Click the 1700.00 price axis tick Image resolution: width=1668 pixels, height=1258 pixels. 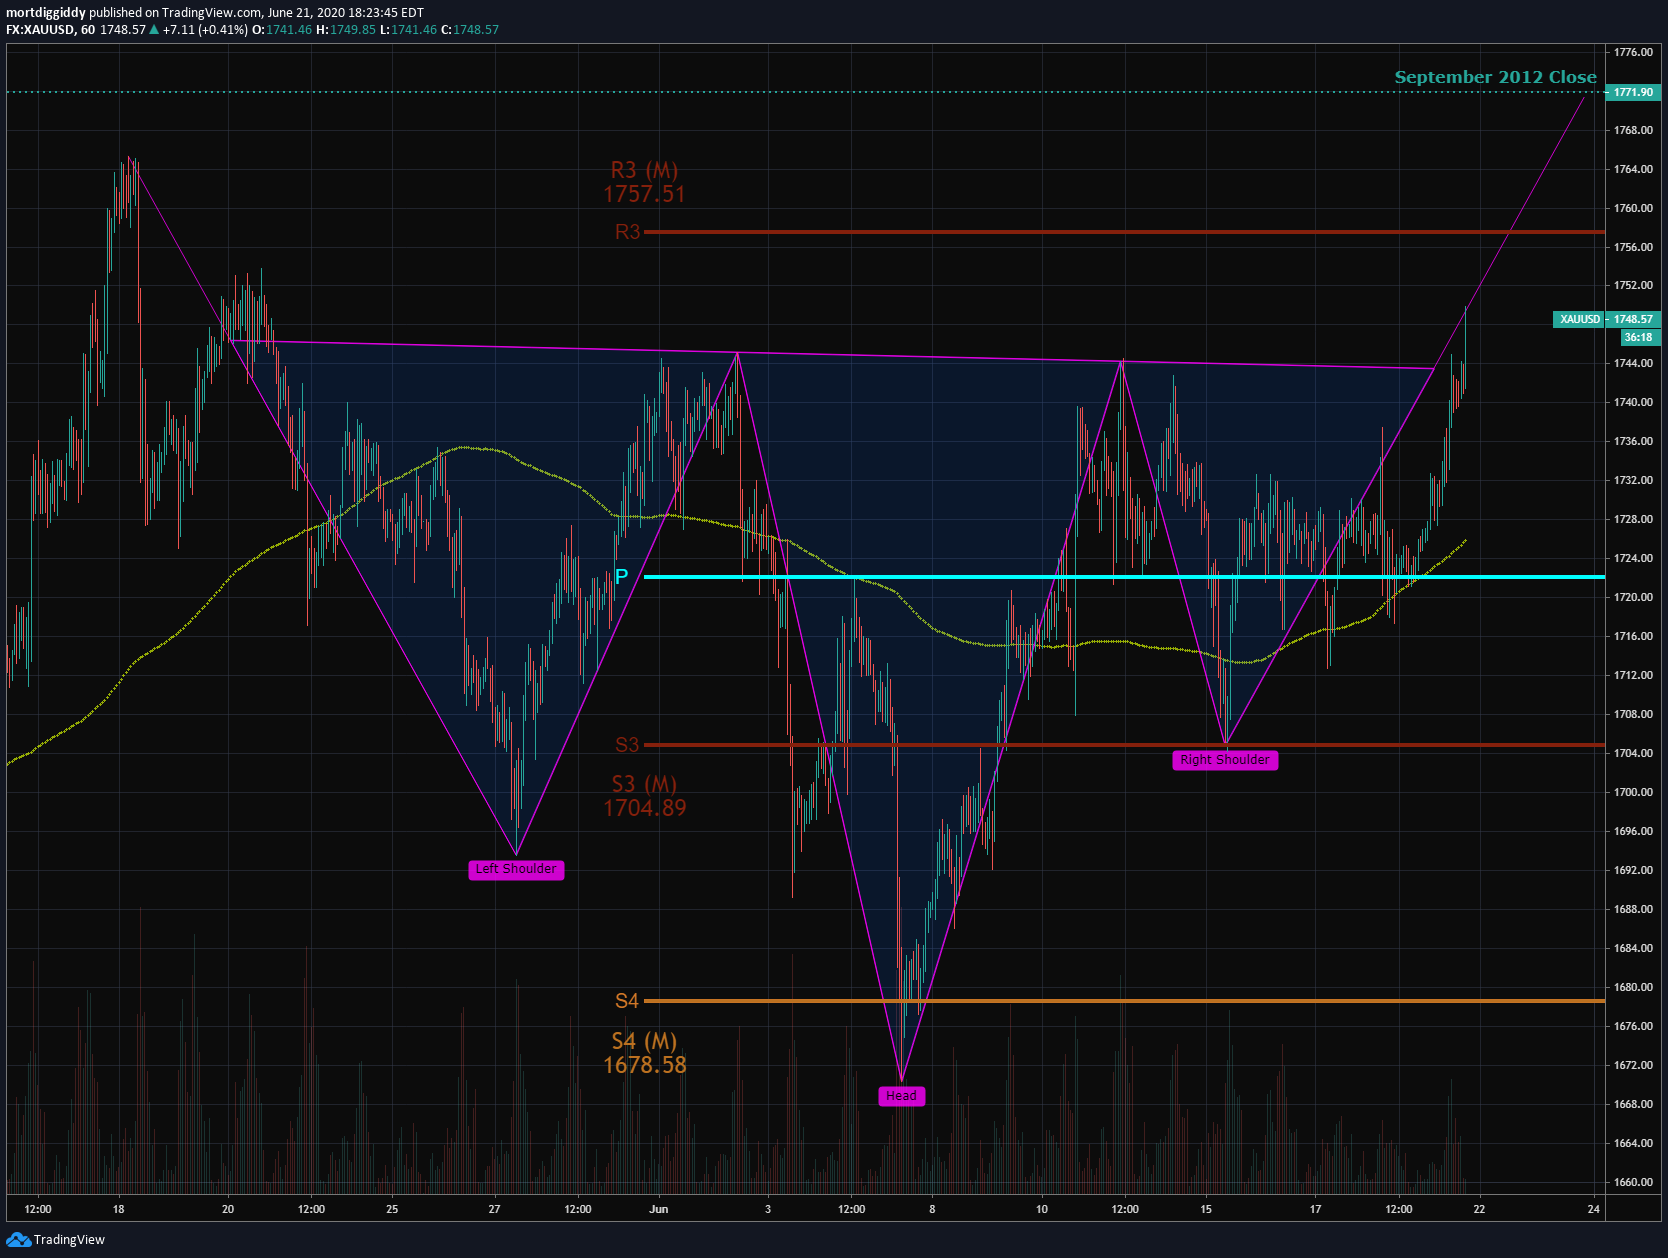click(x=1633, y=792)
